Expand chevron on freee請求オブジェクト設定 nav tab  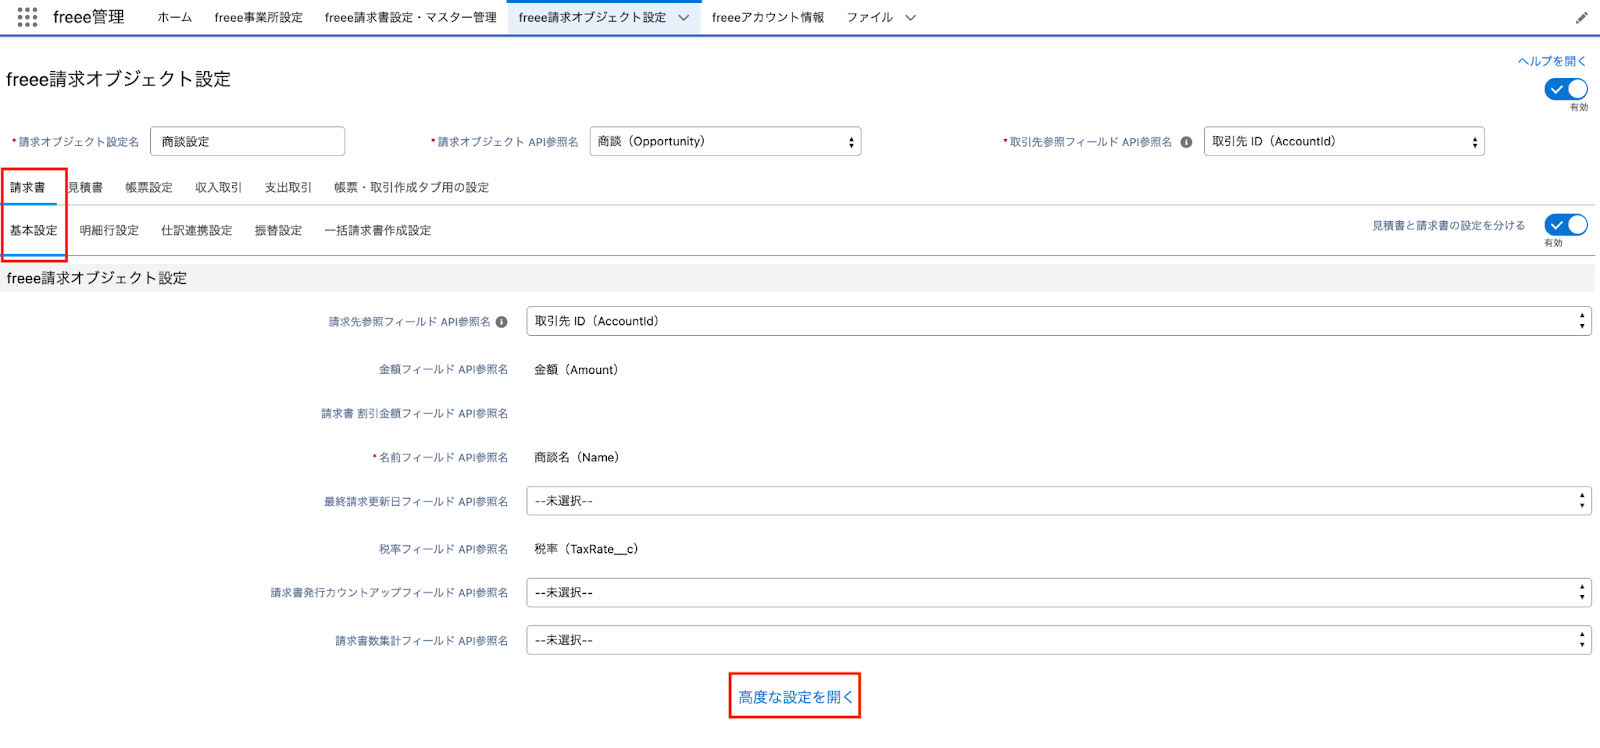(684, 18)
